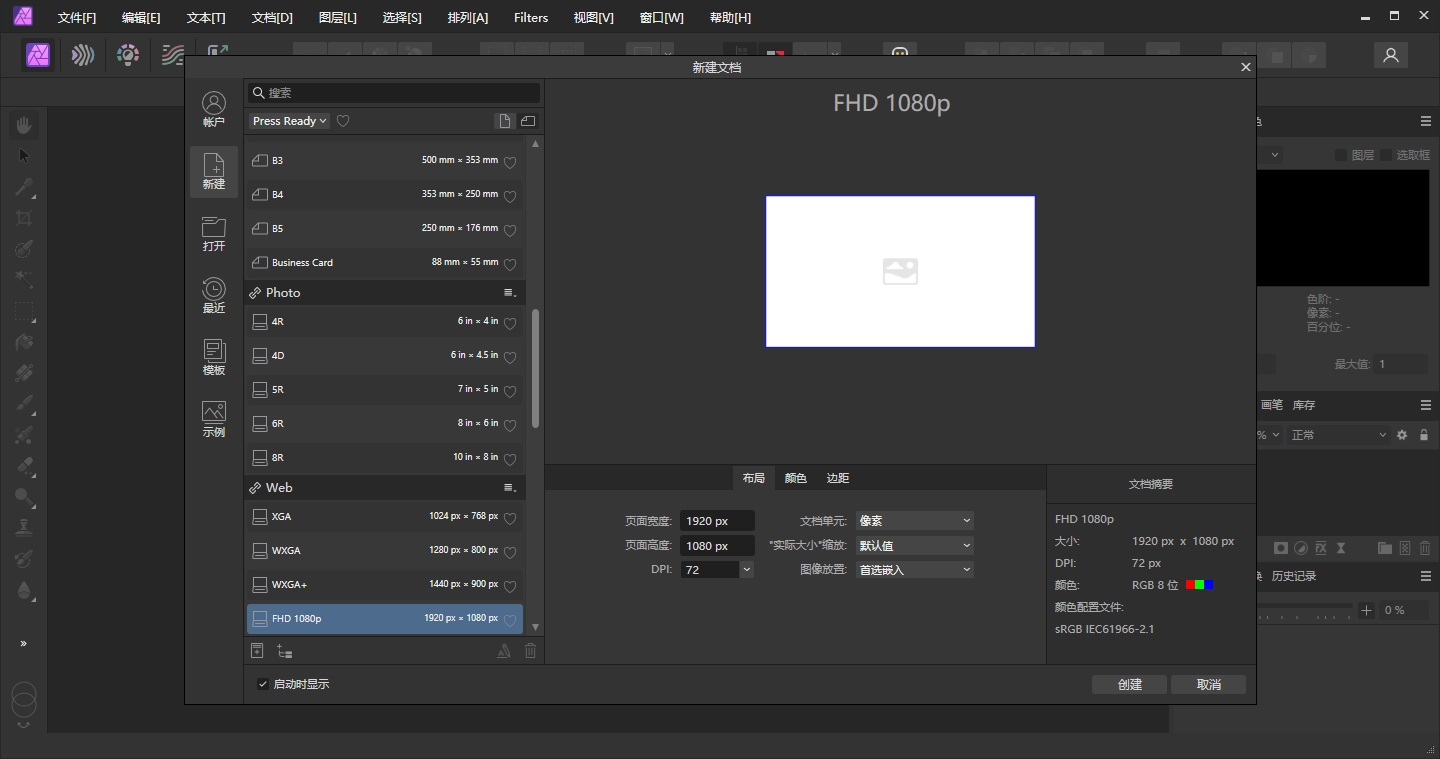Select the rectangular marquee tool

(x=24, y=311)
